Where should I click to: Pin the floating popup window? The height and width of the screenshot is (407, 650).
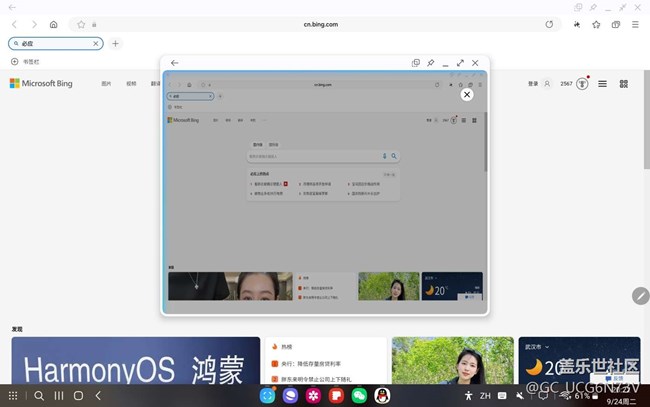pyautogui.click(x=431, y=63)
